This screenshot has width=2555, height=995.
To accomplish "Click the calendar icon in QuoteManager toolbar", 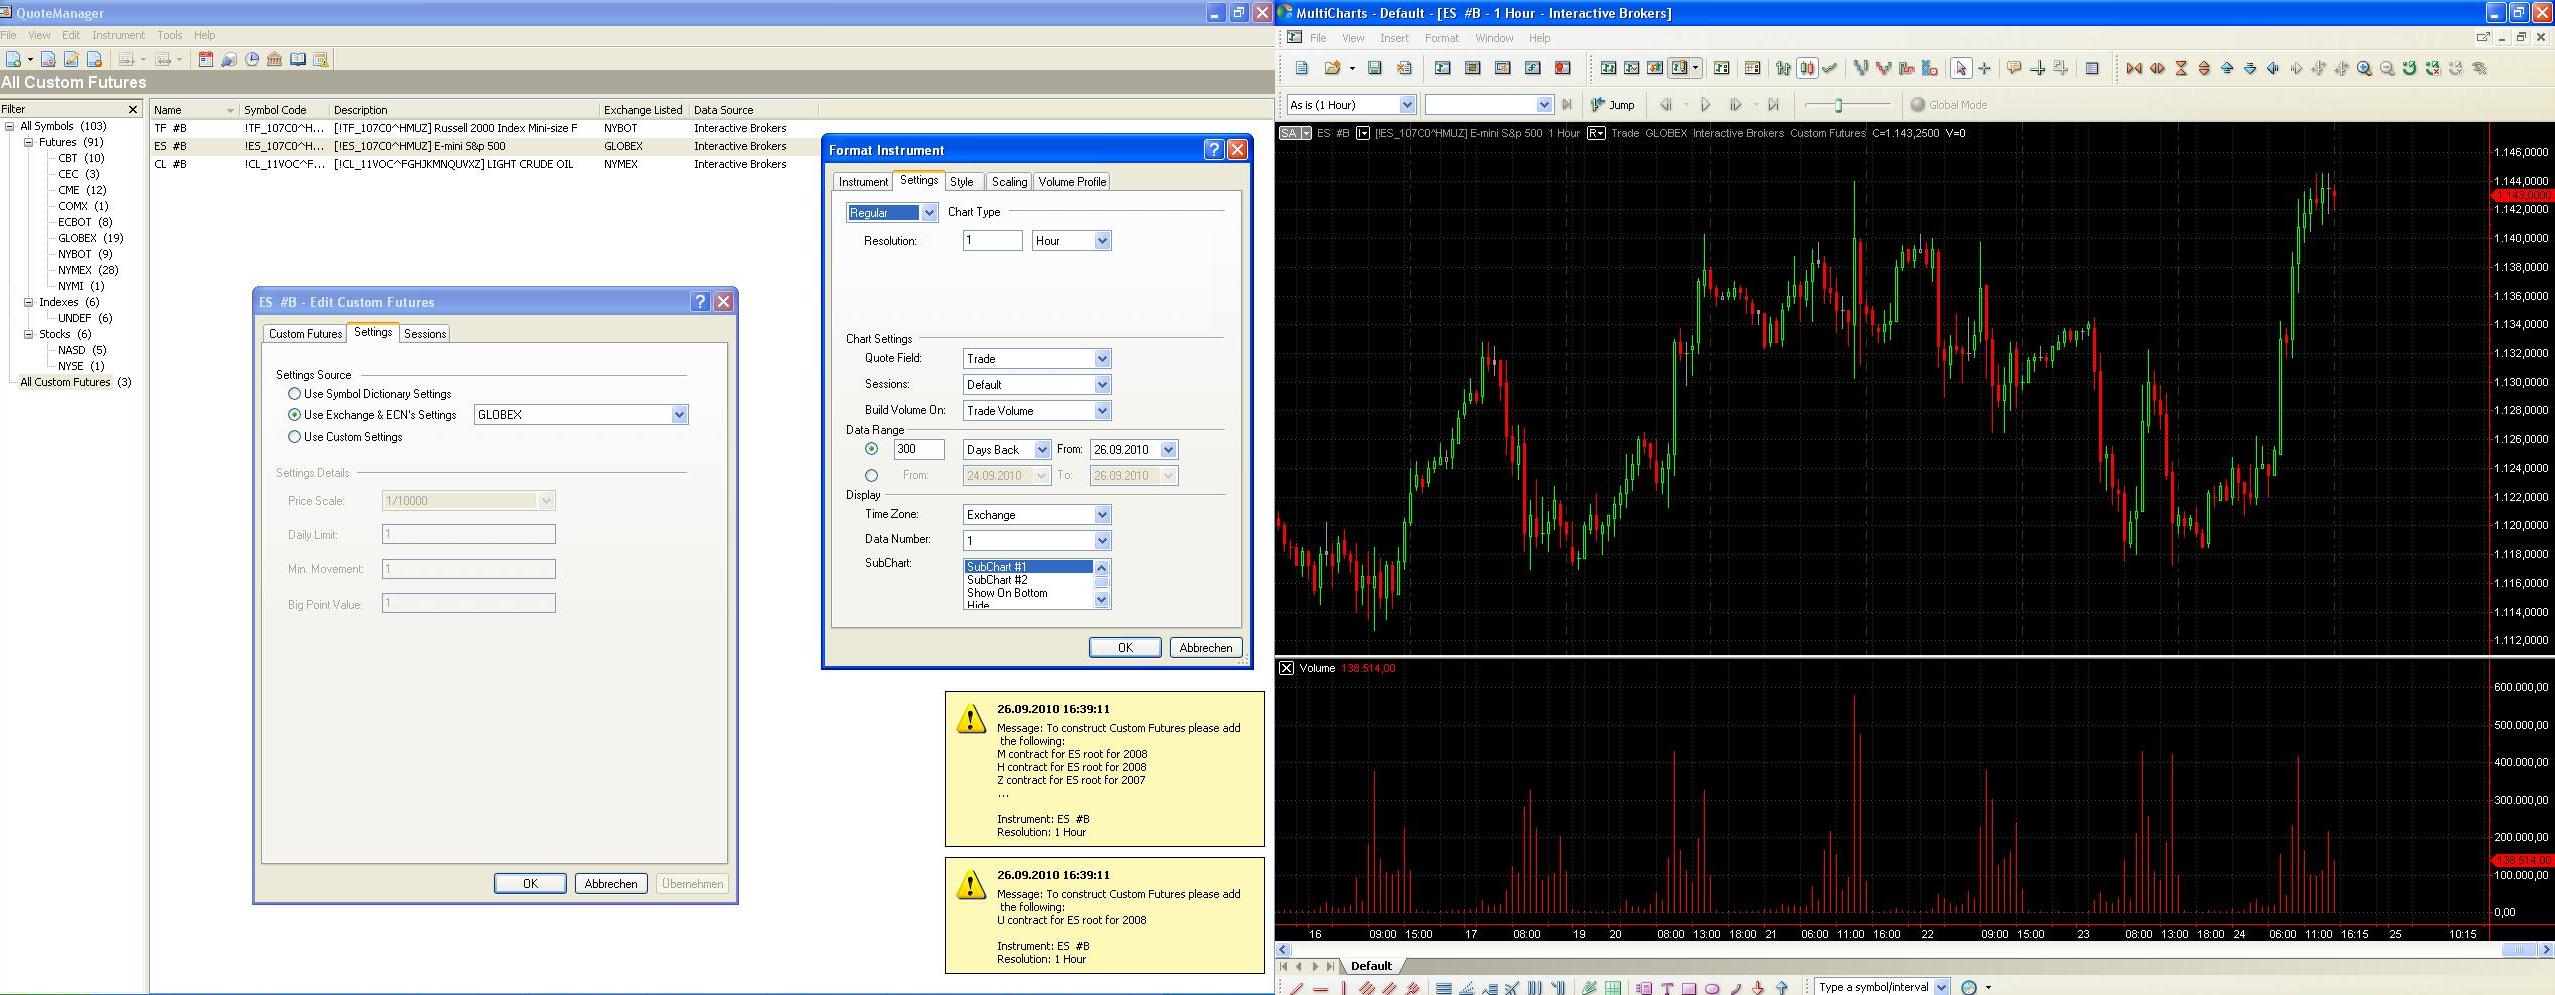I will 205,60.
